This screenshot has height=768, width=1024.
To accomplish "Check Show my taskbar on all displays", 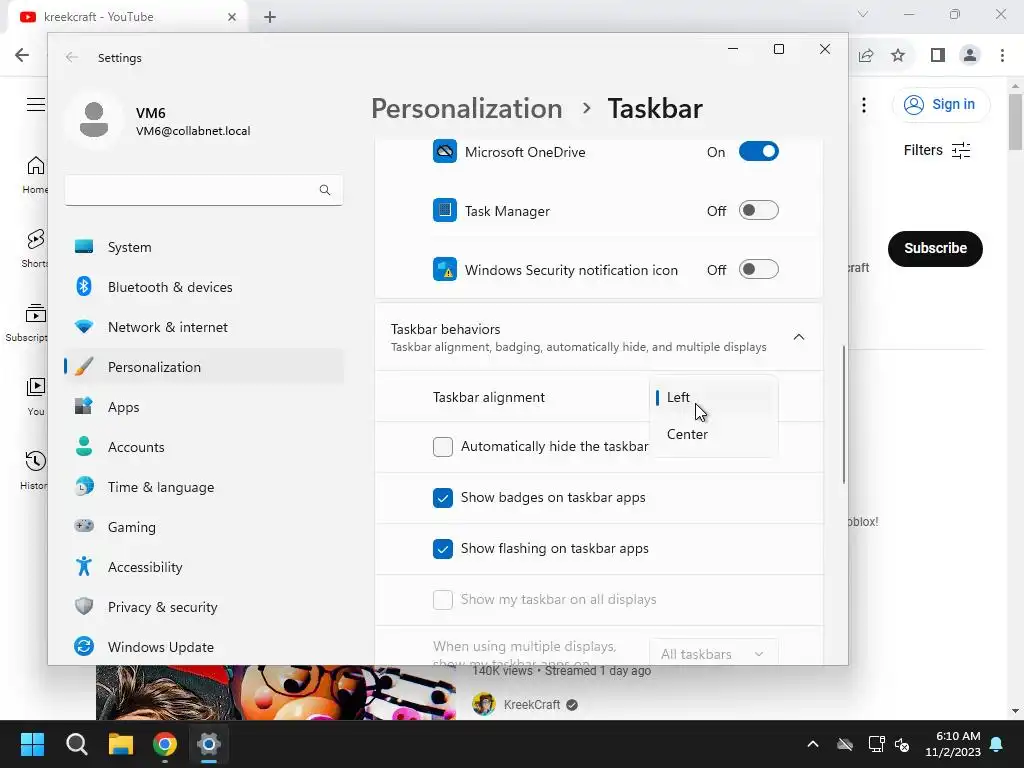I will (x=443, y=600).
